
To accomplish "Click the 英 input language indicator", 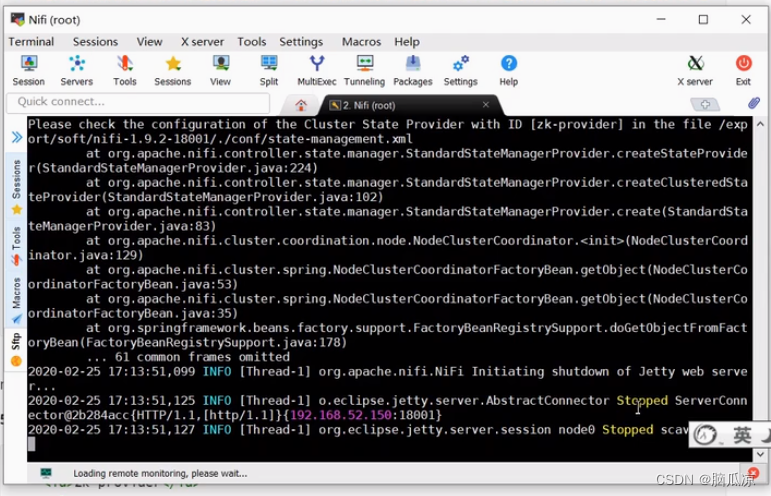I will click(x=741, y=435).
